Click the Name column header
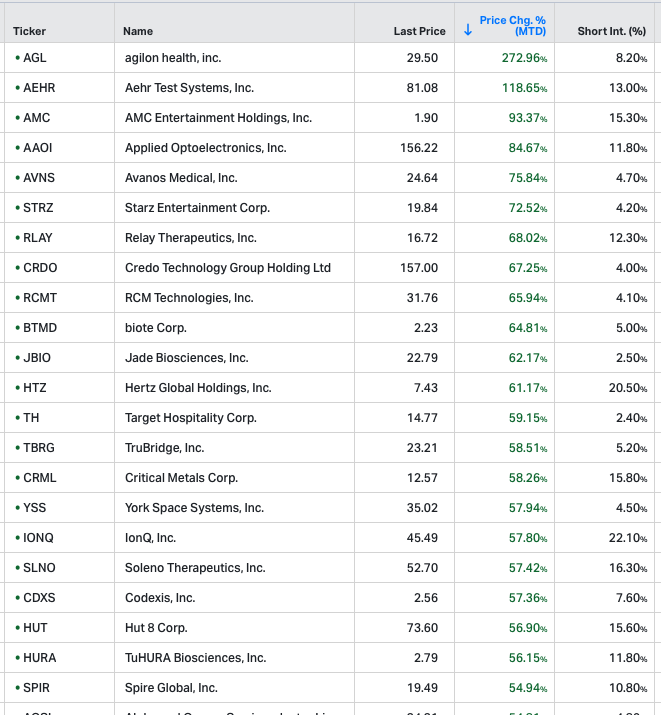The width and height of the screenshot is (661, 715). (138, 31)
